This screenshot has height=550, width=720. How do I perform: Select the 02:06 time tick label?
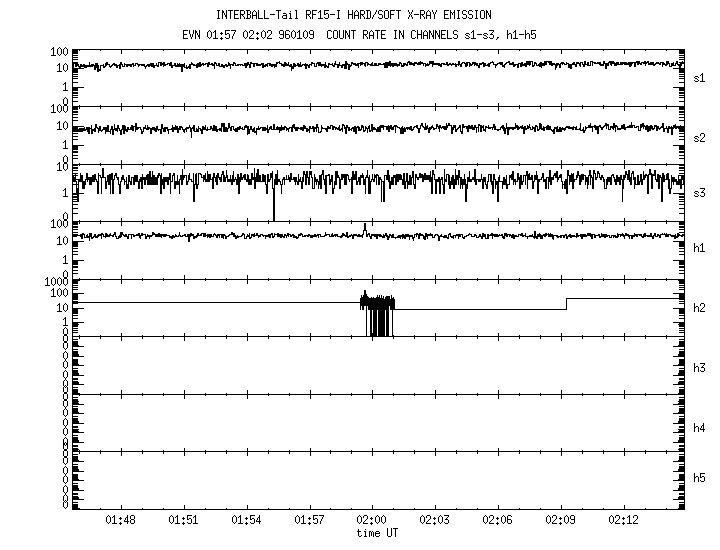(498, 521)
